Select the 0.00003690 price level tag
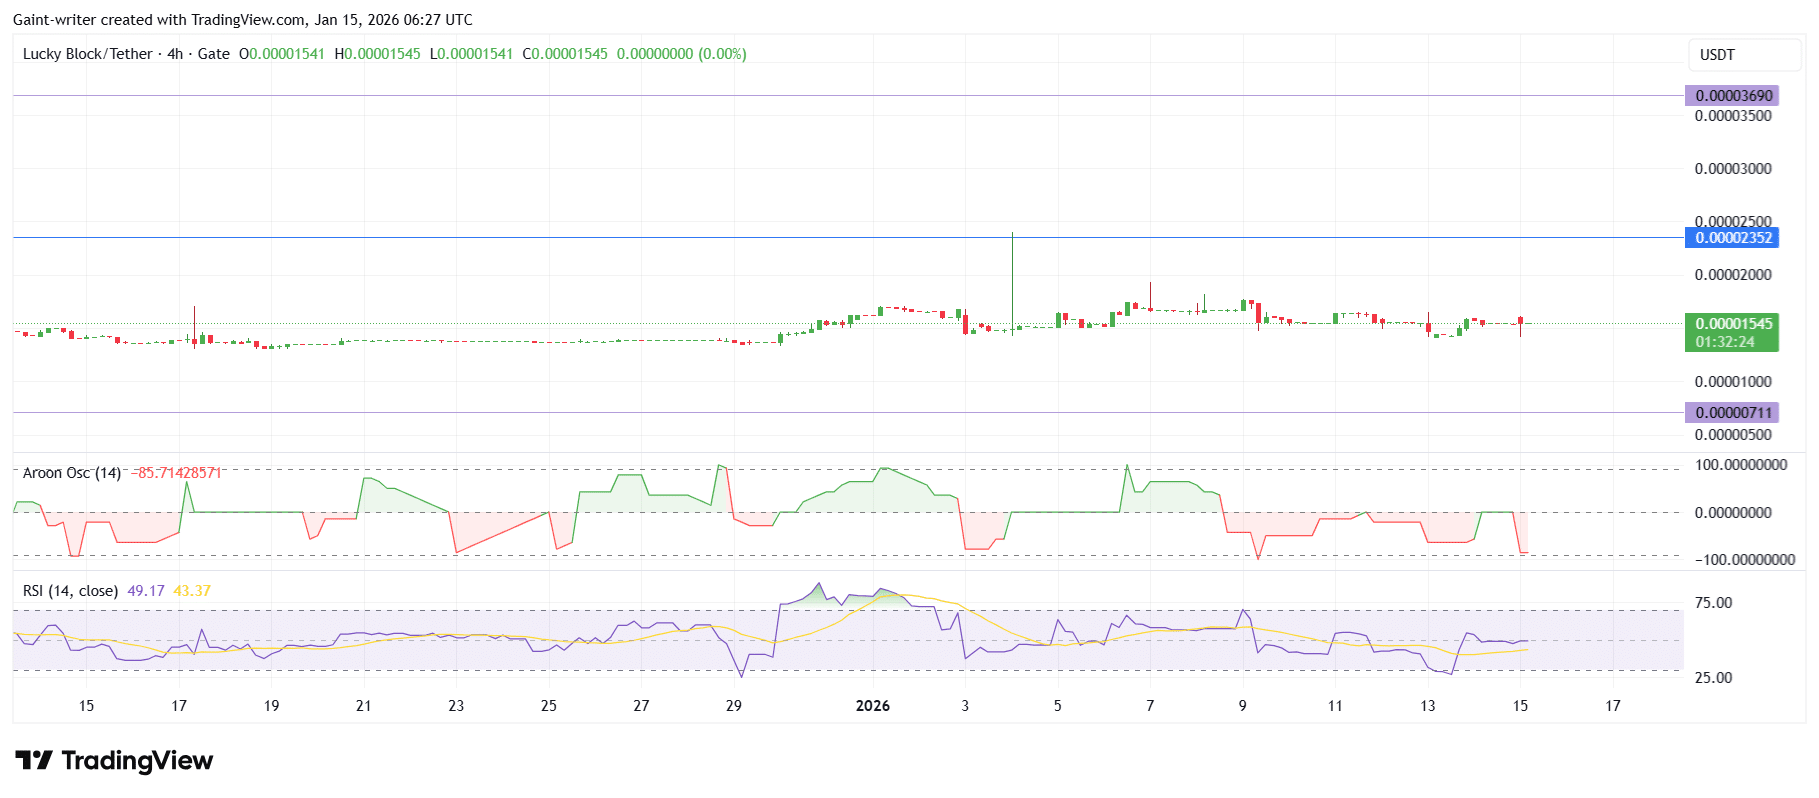Screen dimensions: 1819x798 (1734, 96)
